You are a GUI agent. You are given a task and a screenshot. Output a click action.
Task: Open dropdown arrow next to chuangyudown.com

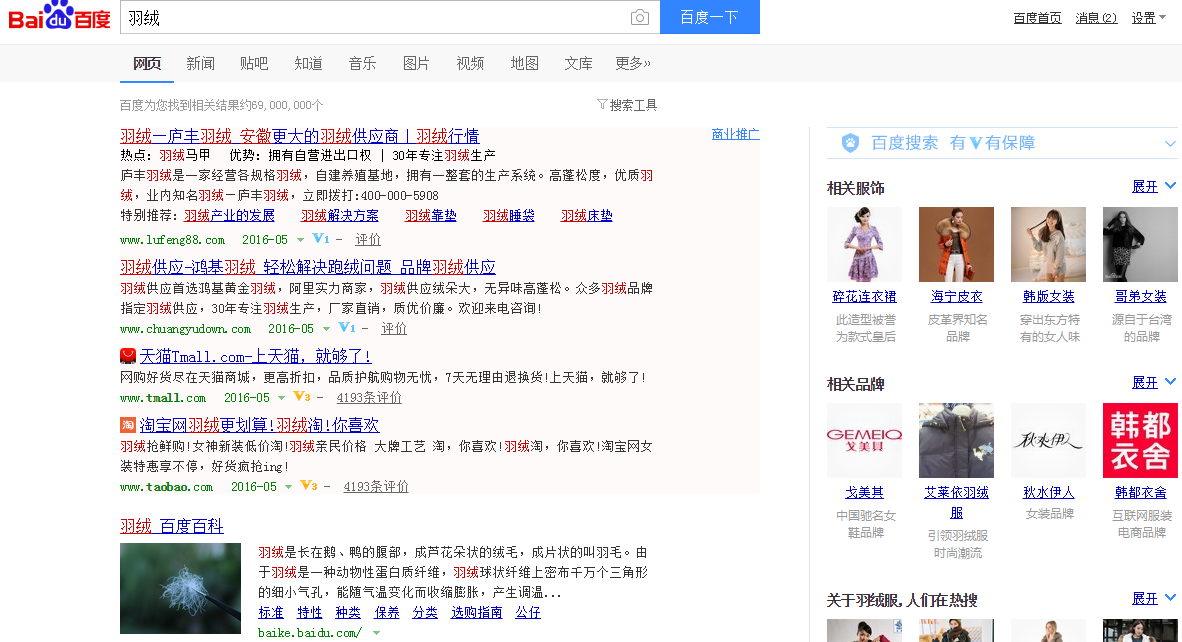click(x=326, y=329)
